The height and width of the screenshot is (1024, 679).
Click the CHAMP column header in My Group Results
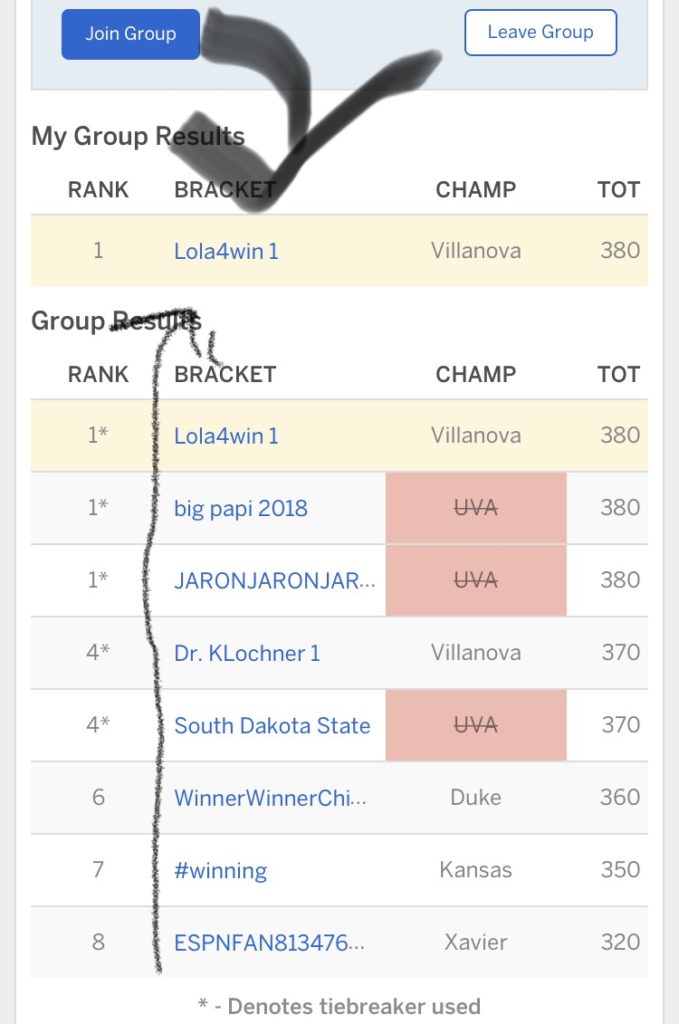coord(476,189)
